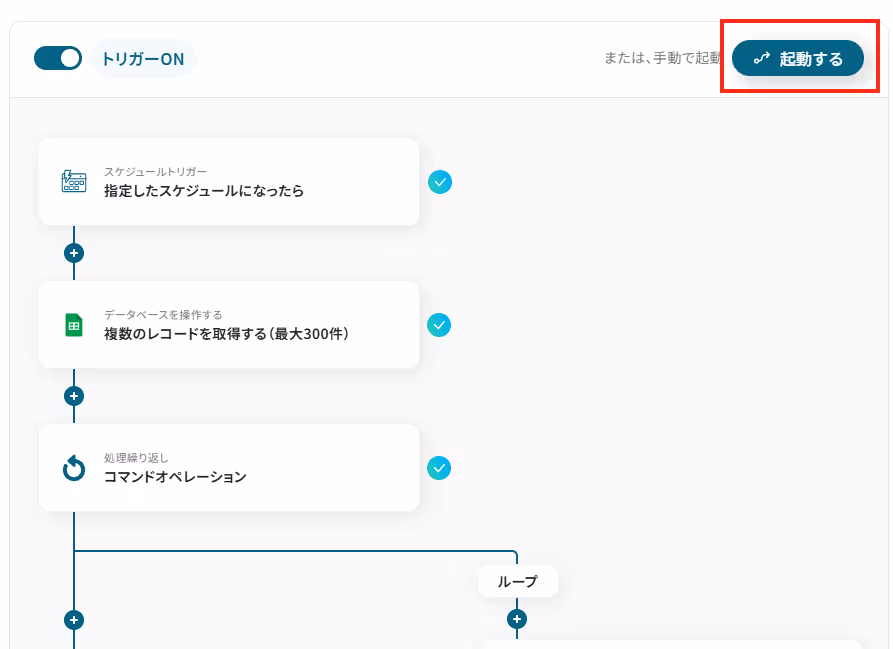Click the 処理繰り返し caption text

pos(136,457)
